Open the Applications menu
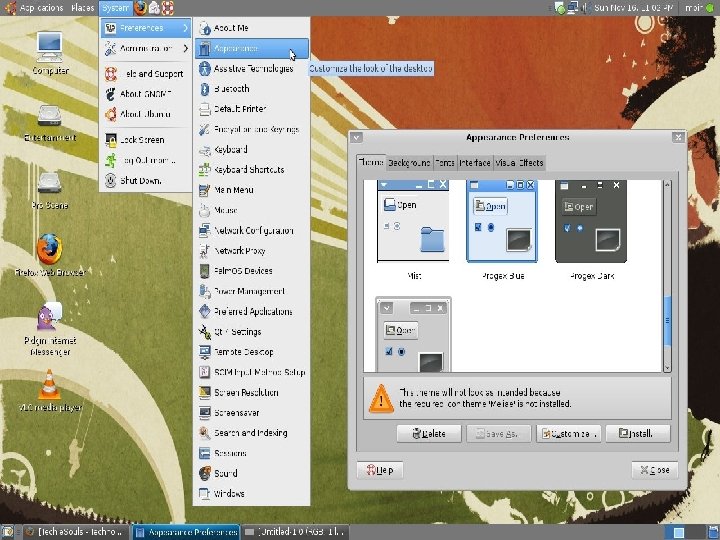The image size is (720, 540). pos(33,8)
